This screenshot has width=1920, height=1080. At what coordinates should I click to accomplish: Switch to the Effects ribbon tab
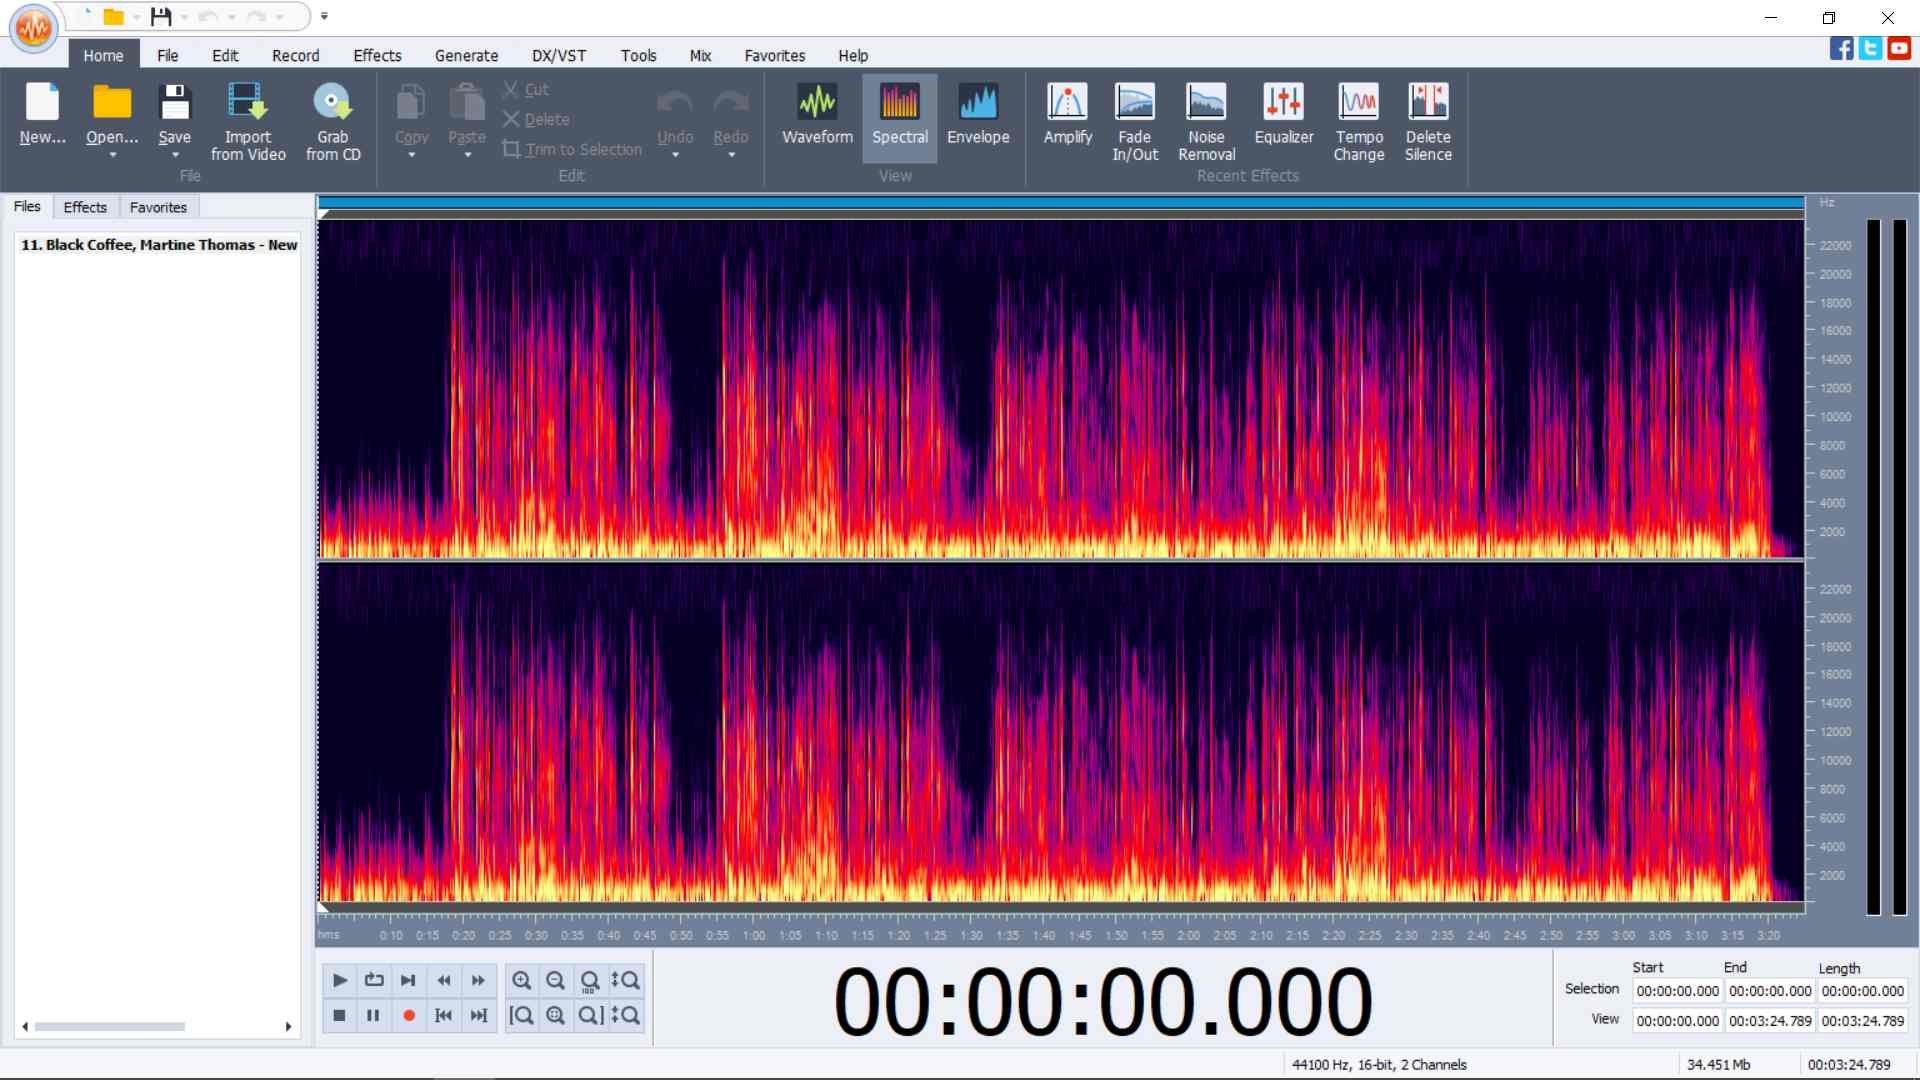pyautogui.click(x=377, y=55)
